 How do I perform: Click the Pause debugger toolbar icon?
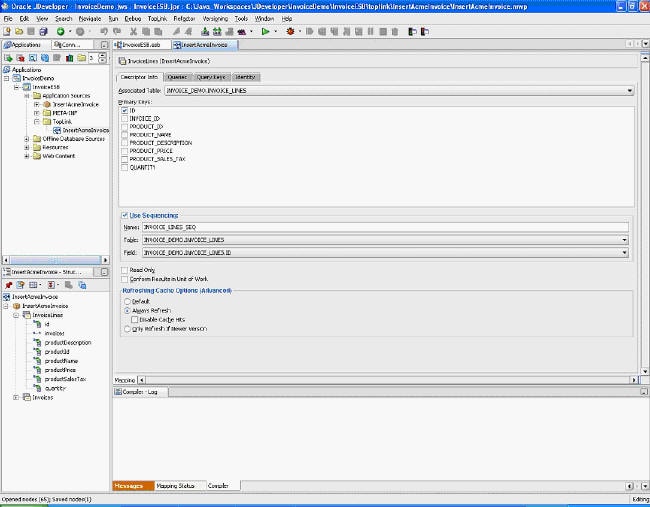(371, 32)
